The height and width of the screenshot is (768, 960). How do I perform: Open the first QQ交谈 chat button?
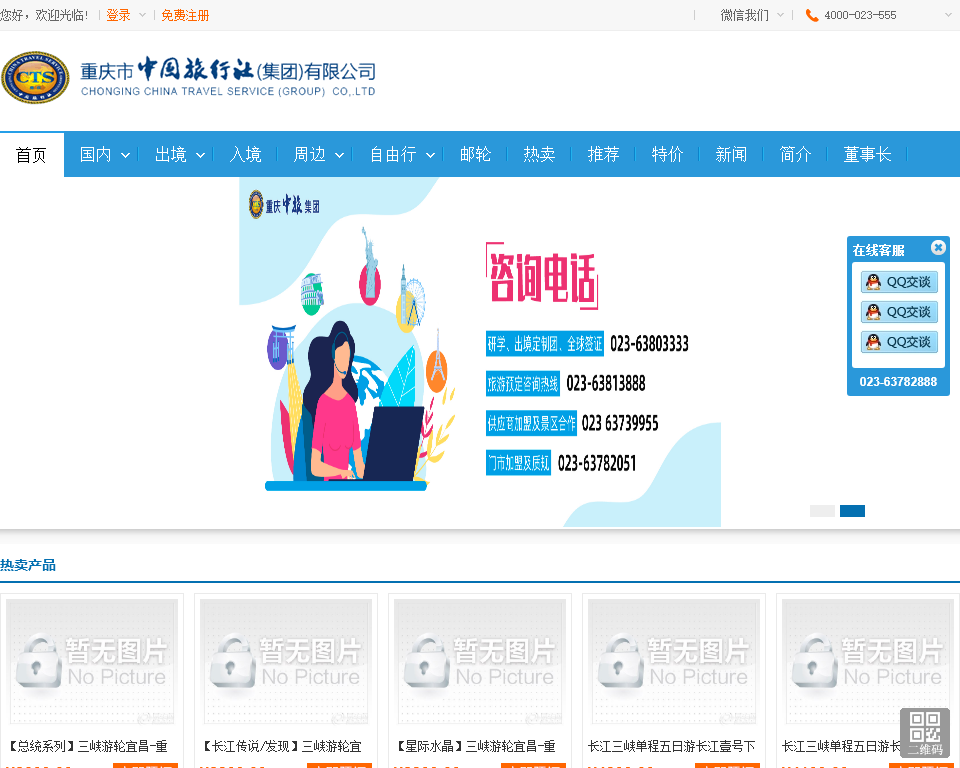click(x=899, y=282)
